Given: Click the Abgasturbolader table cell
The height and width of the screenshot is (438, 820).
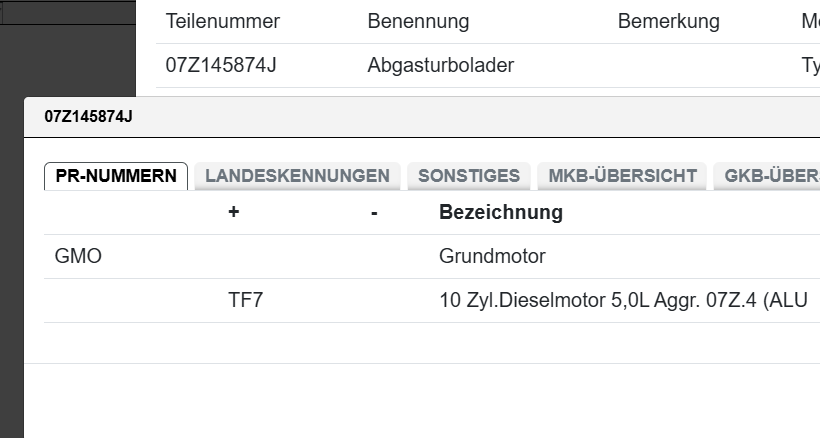Looking at the screenshot, I should tap(440, 66).
